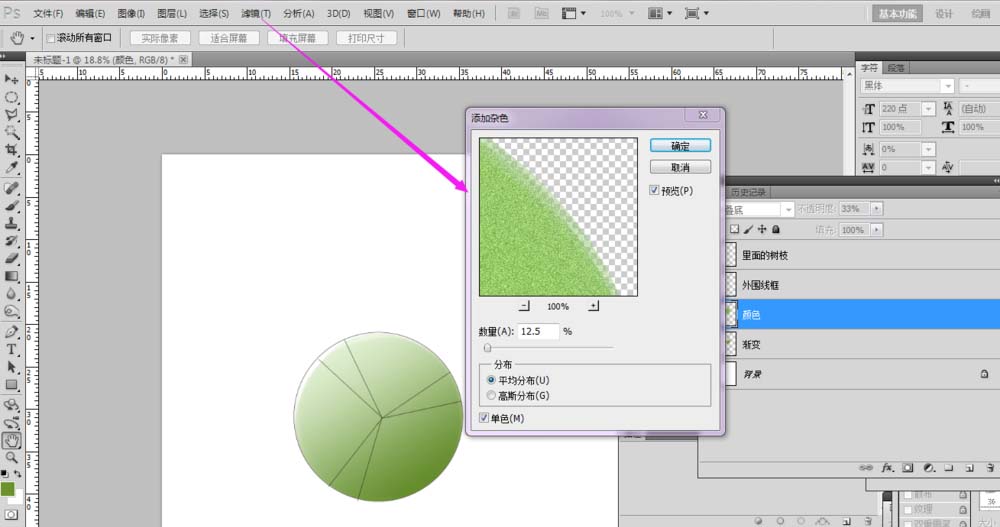
Task: Expand the font size 220点 dropdown
Action: point(929,108)
